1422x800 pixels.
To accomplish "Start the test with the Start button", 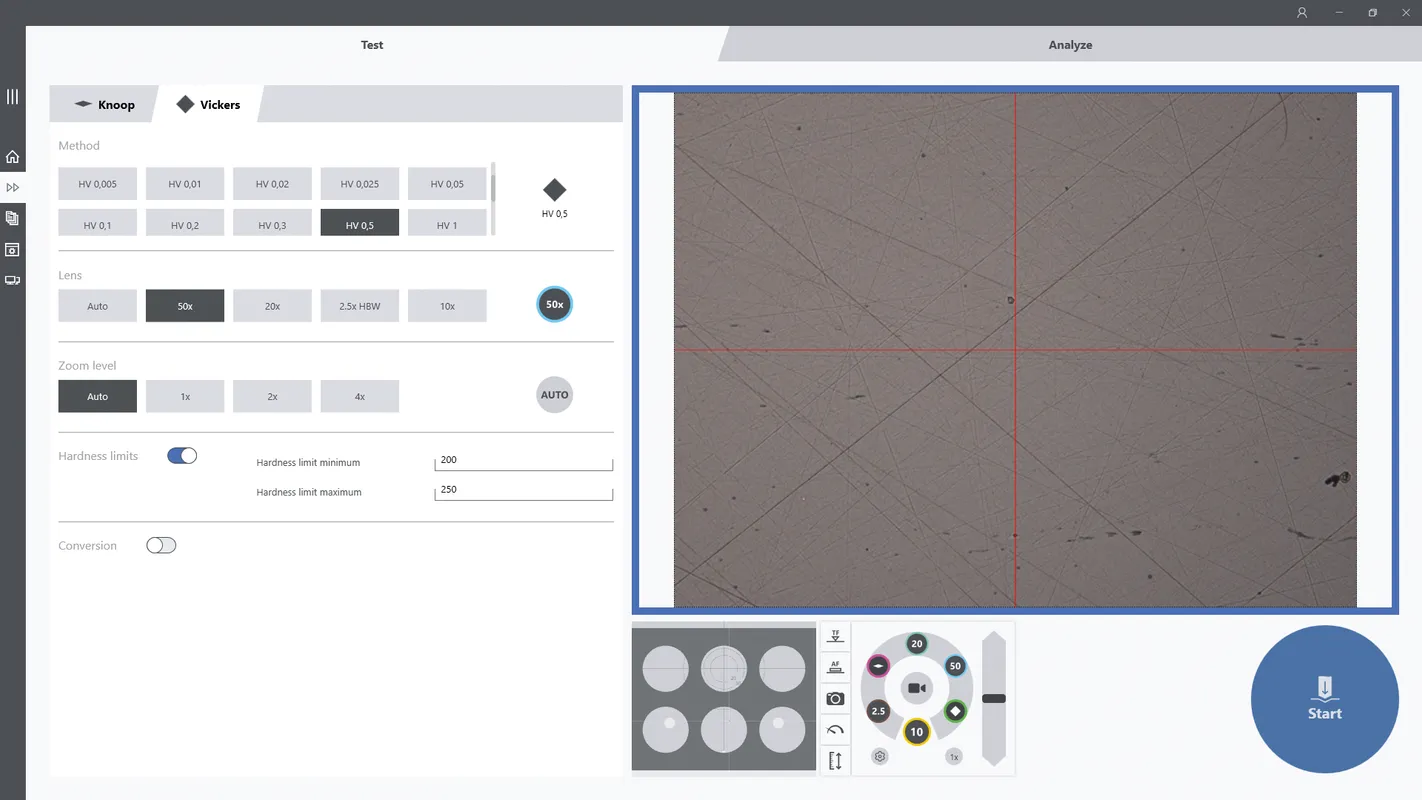I will [x=1324, y=699].
